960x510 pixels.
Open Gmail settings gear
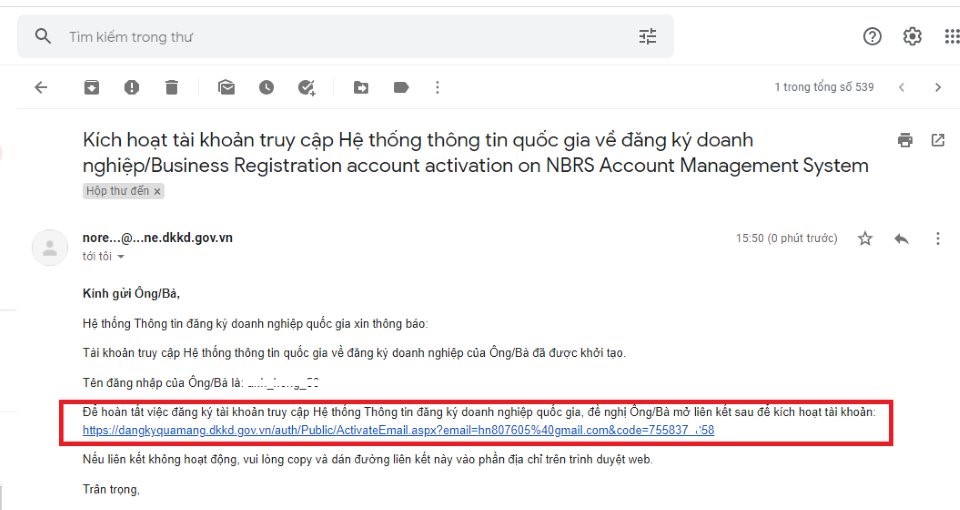coord(912,37)
